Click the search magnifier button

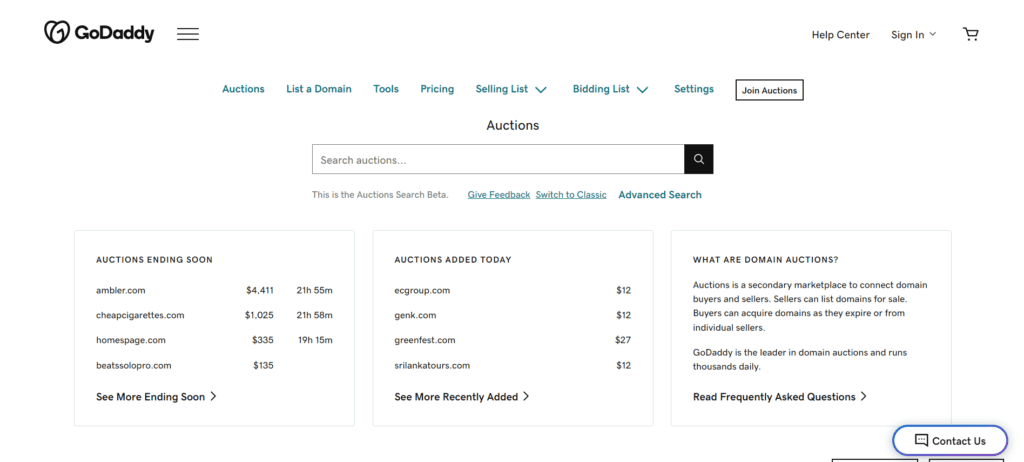(x=699, y=159)
